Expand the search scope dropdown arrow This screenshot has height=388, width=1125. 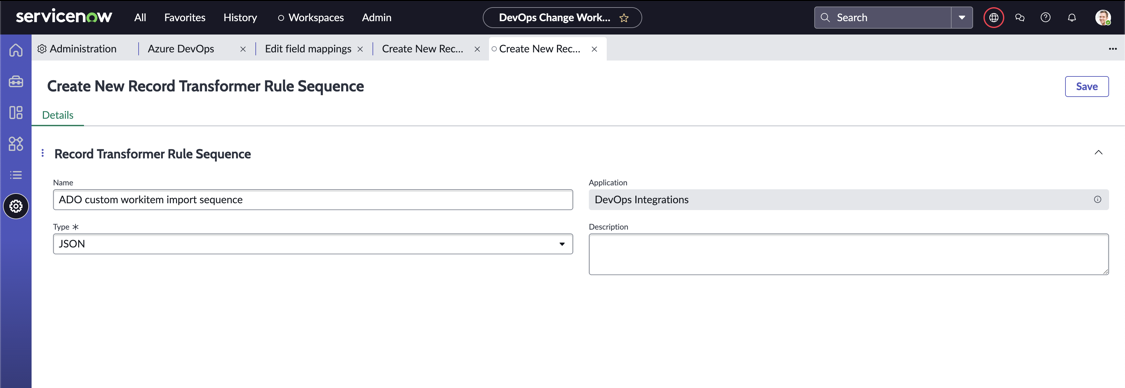pos(962,17)
